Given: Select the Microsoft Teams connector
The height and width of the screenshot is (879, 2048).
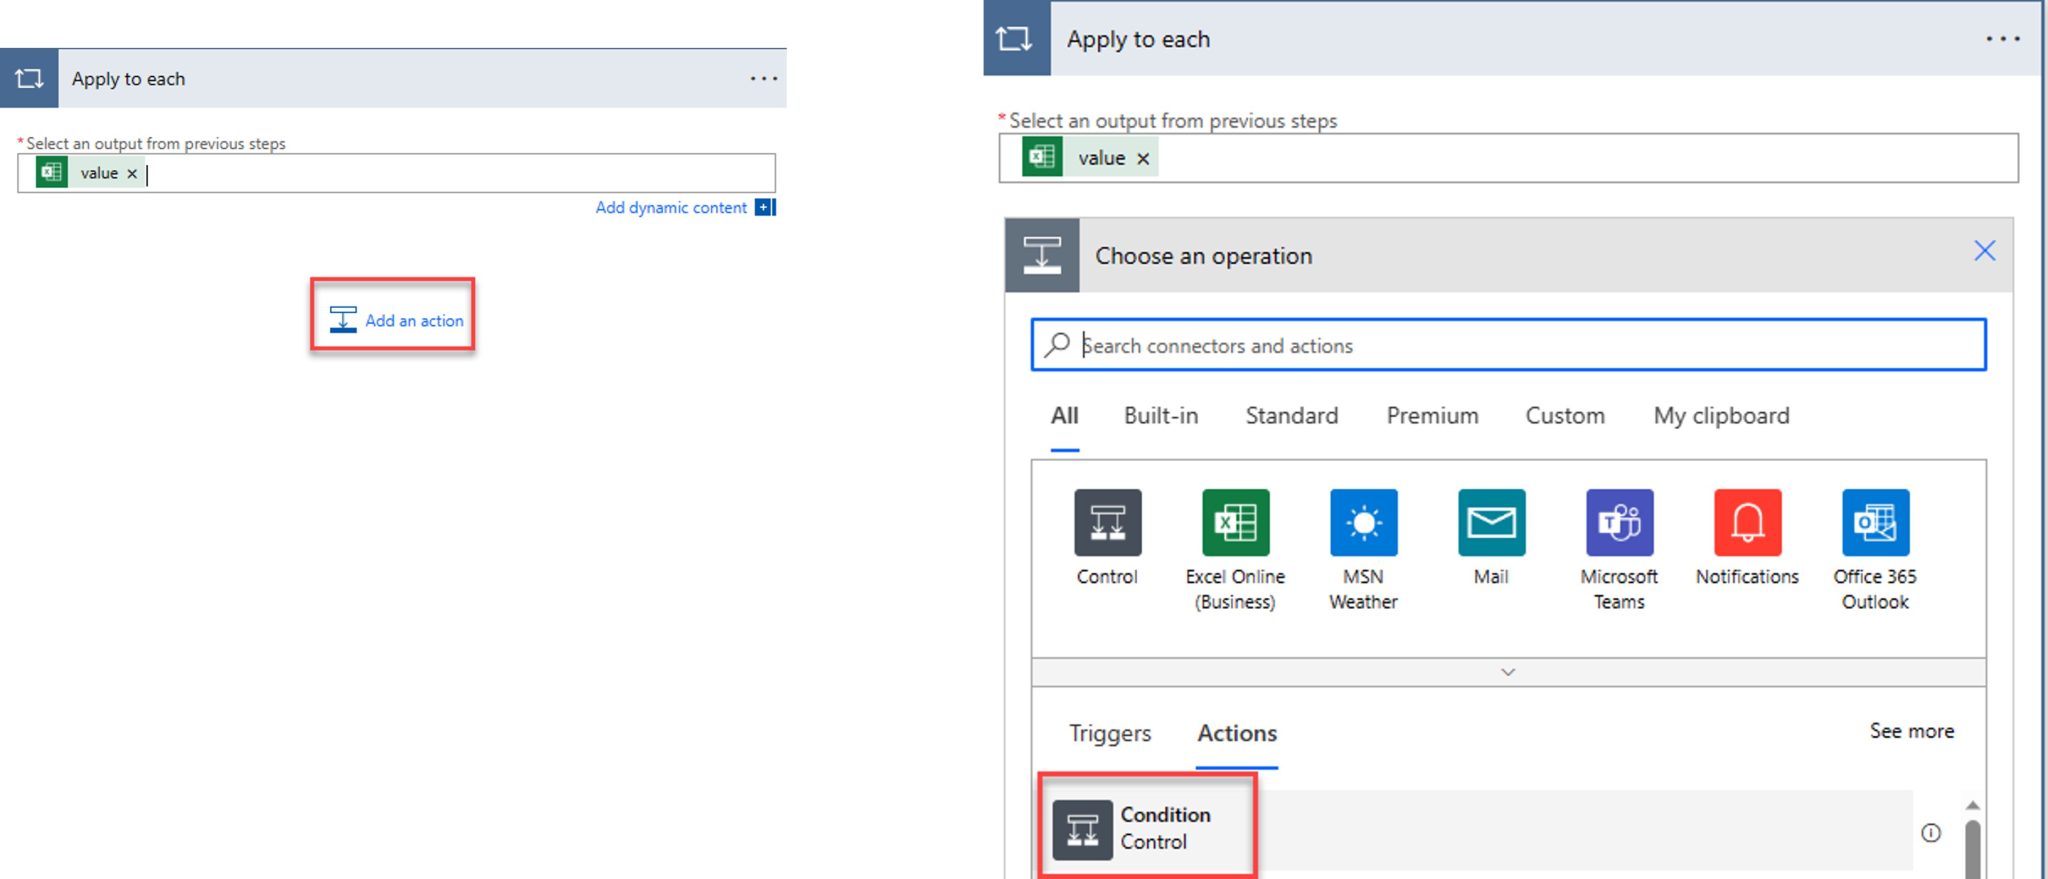Looking at the screenshot, I should 1619,523.
